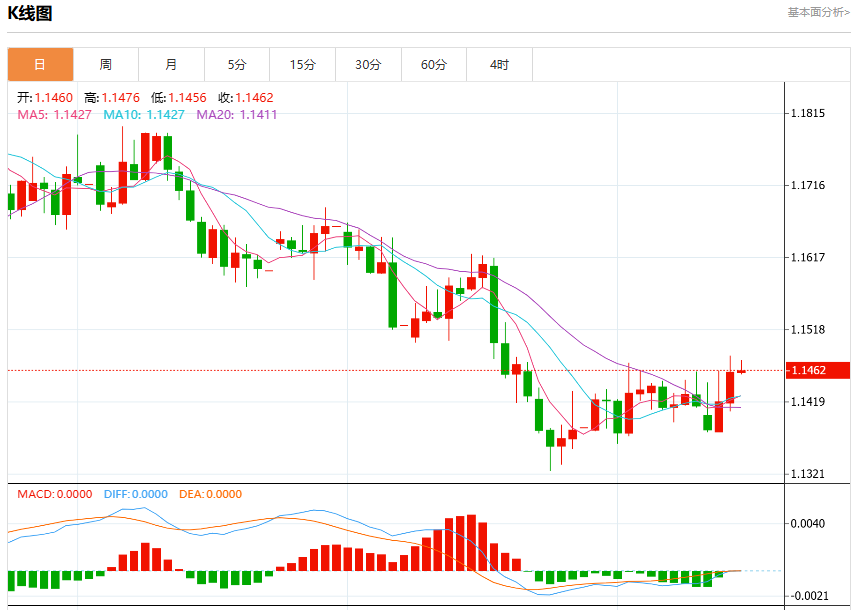Click the tallest red MACD histogram bar
Viewport: 855px width, 610px height.
point(472,542)
